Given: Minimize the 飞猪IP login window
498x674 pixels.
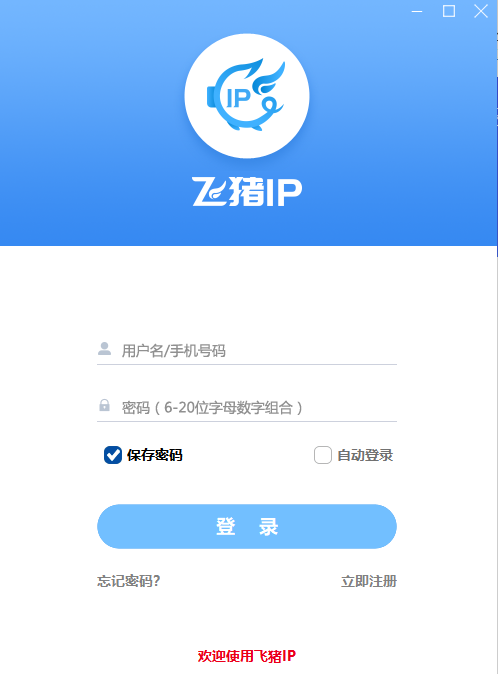Looking at the screenshot, I should tap(417, 11).
